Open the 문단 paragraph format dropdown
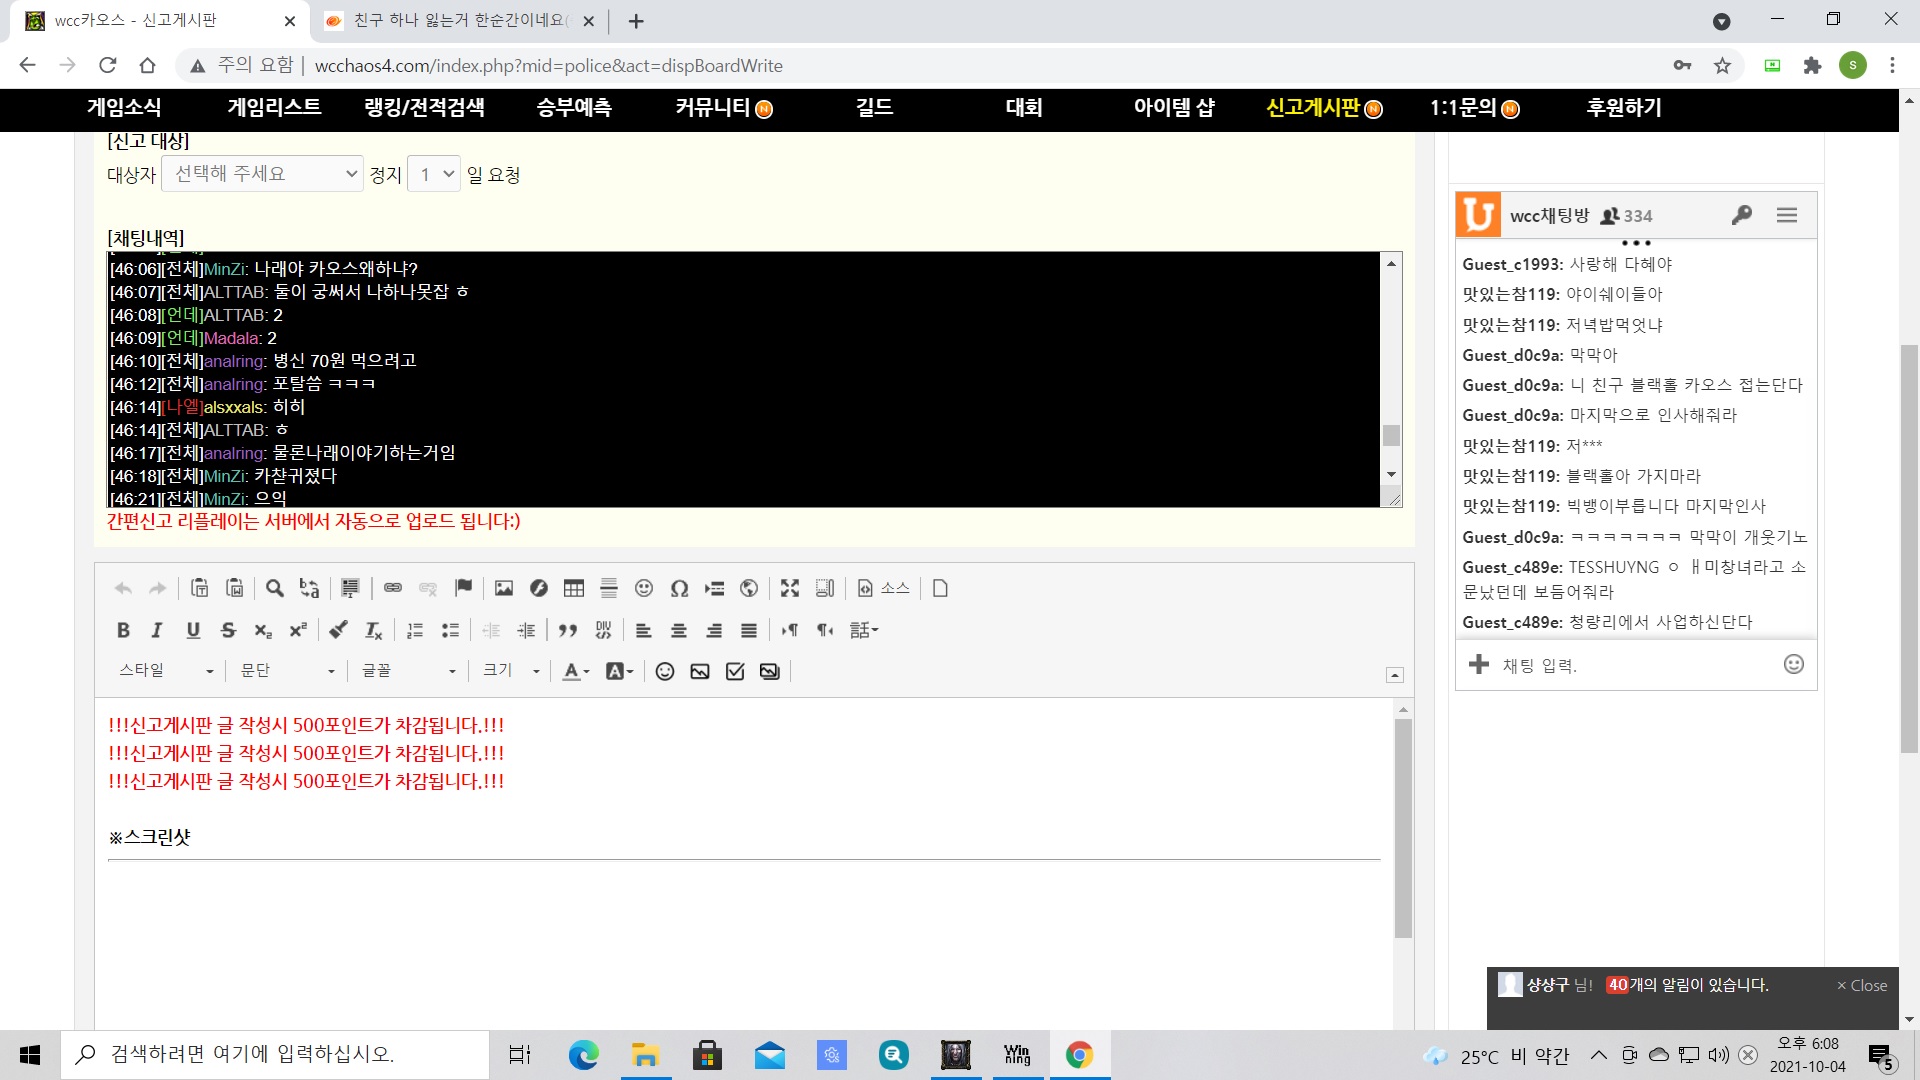The image size is (1920, 1080). coord(288,671)
